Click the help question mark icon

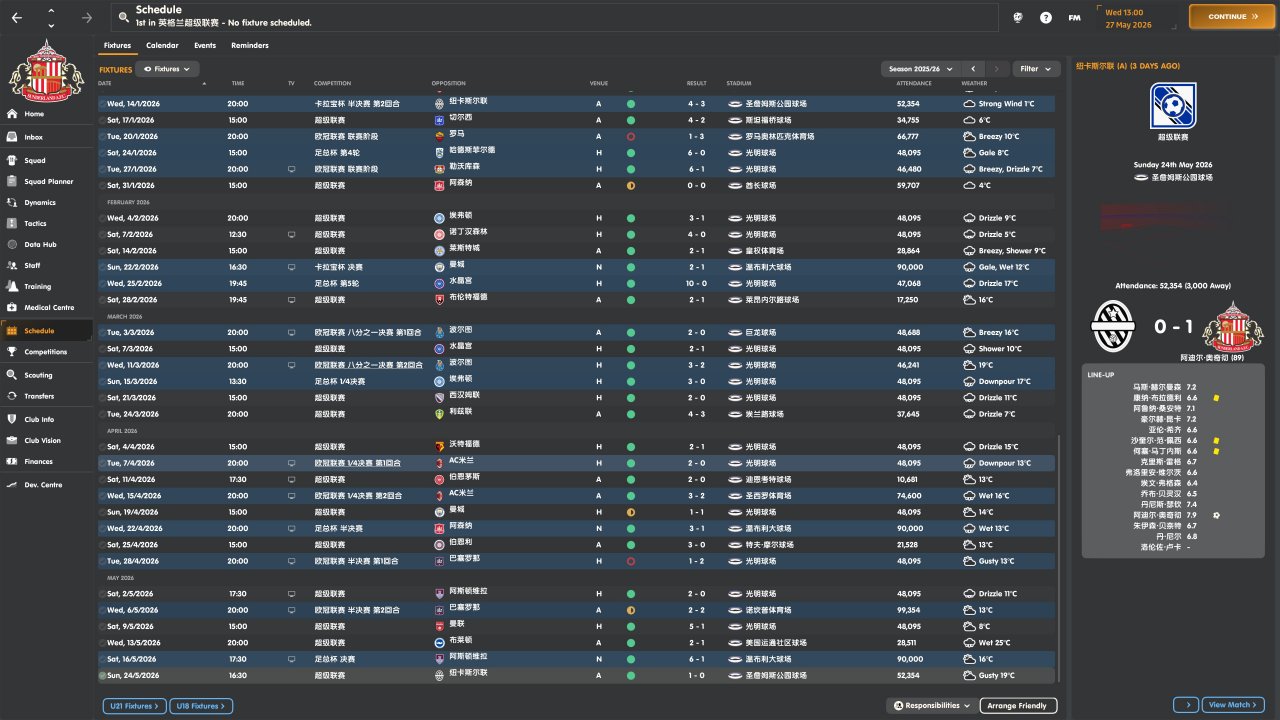coord(1046,17)
